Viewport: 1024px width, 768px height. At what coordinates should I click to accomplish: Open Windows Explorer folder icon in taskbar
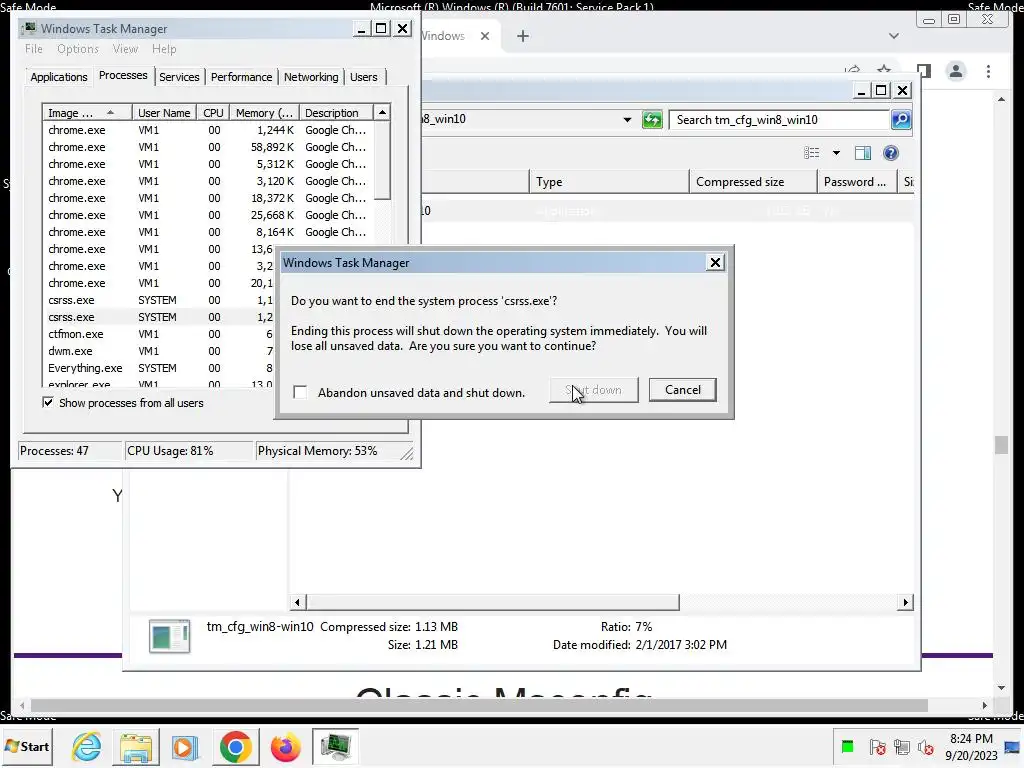click(136, 746)
